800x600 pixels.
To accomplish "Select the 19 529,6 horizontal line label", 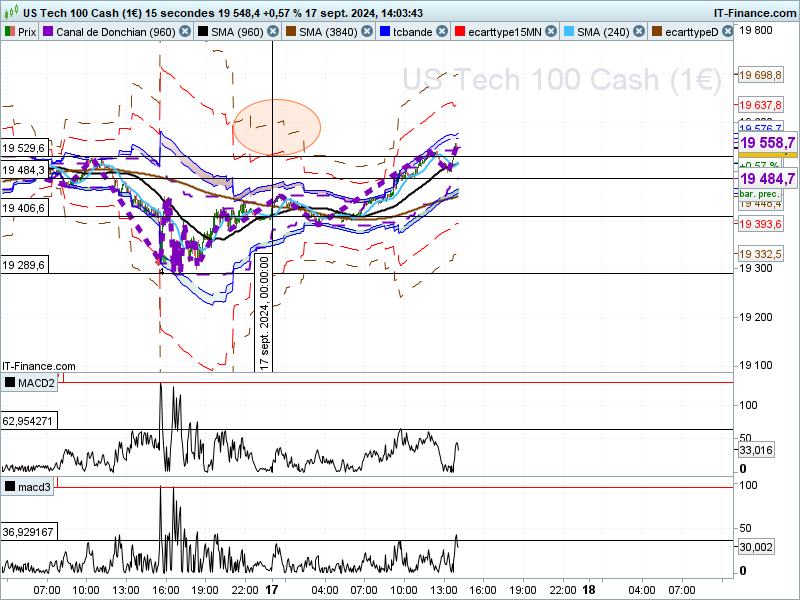I will coord(24,148).
